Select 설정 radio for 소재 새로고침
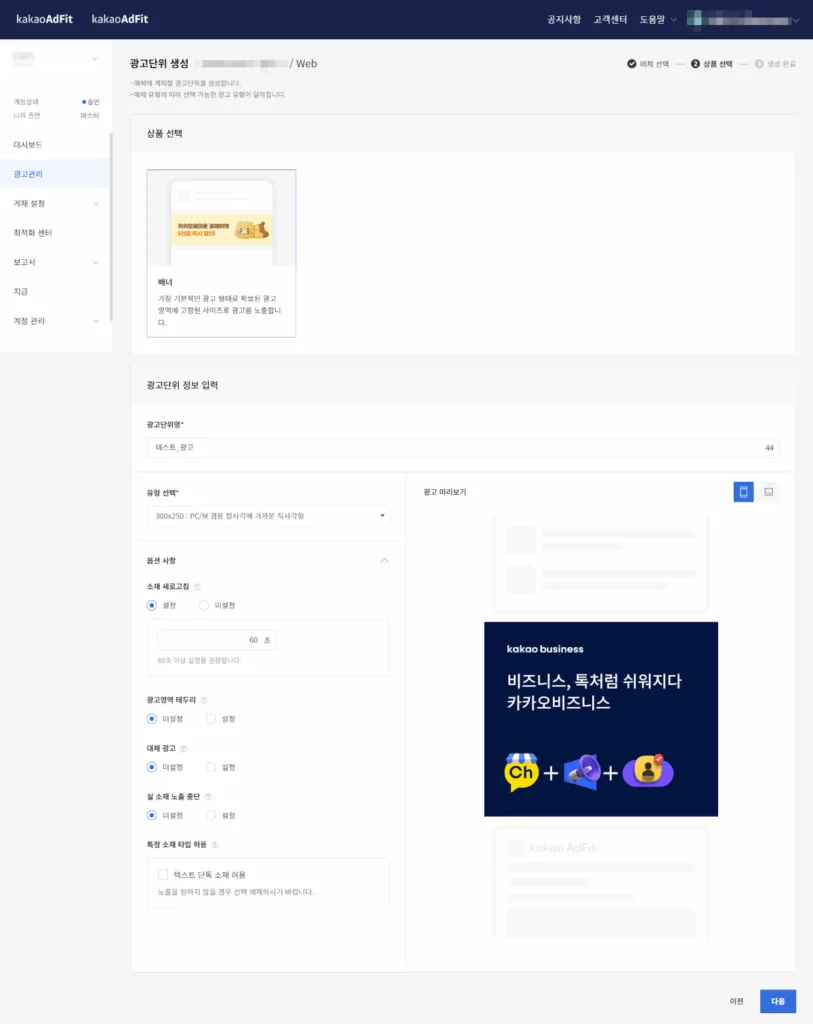This screenshot has height=1024, width=813. pos(152,604)
